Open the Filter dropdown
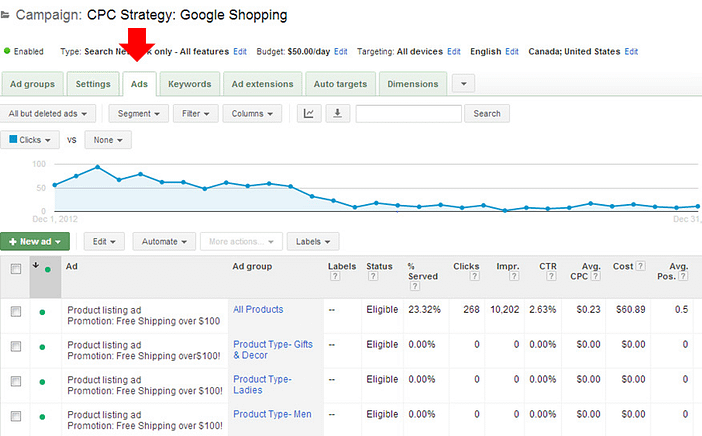This screenshot has height=436, width=702. [x=196, y=114]
